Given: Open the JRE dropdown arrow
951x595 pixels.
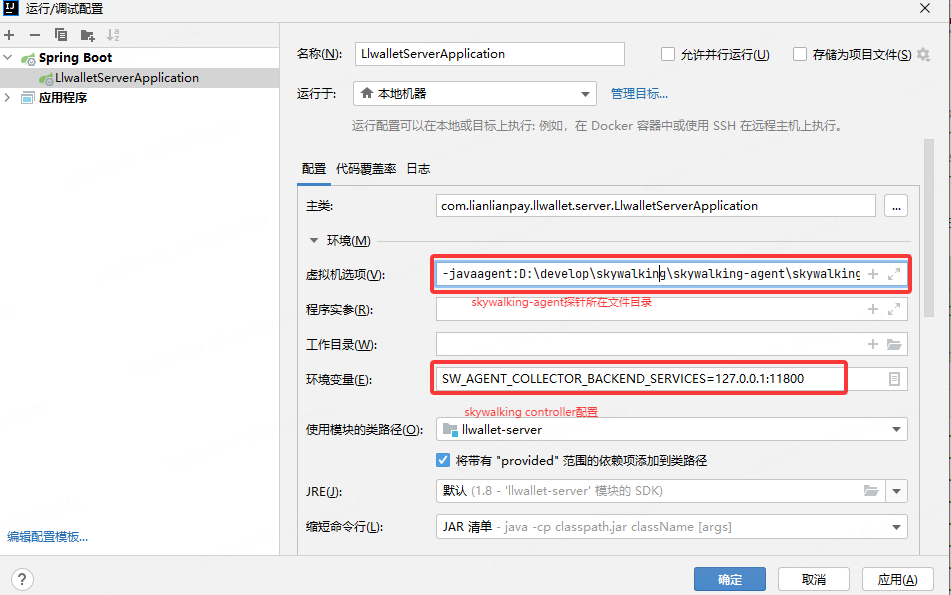Looking at the screenshot, I should pos(896,491).
